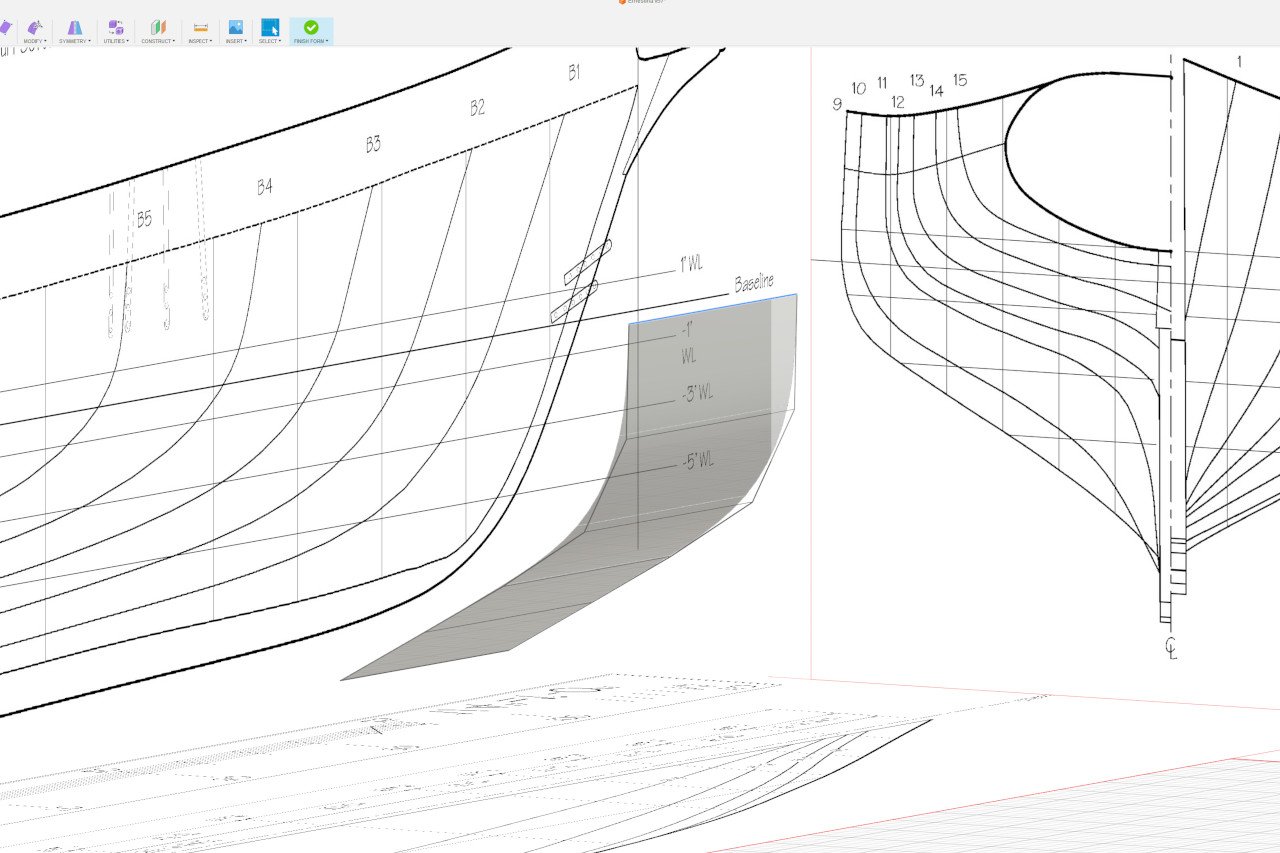Open the UTILITIES dropdown menu

116,41
